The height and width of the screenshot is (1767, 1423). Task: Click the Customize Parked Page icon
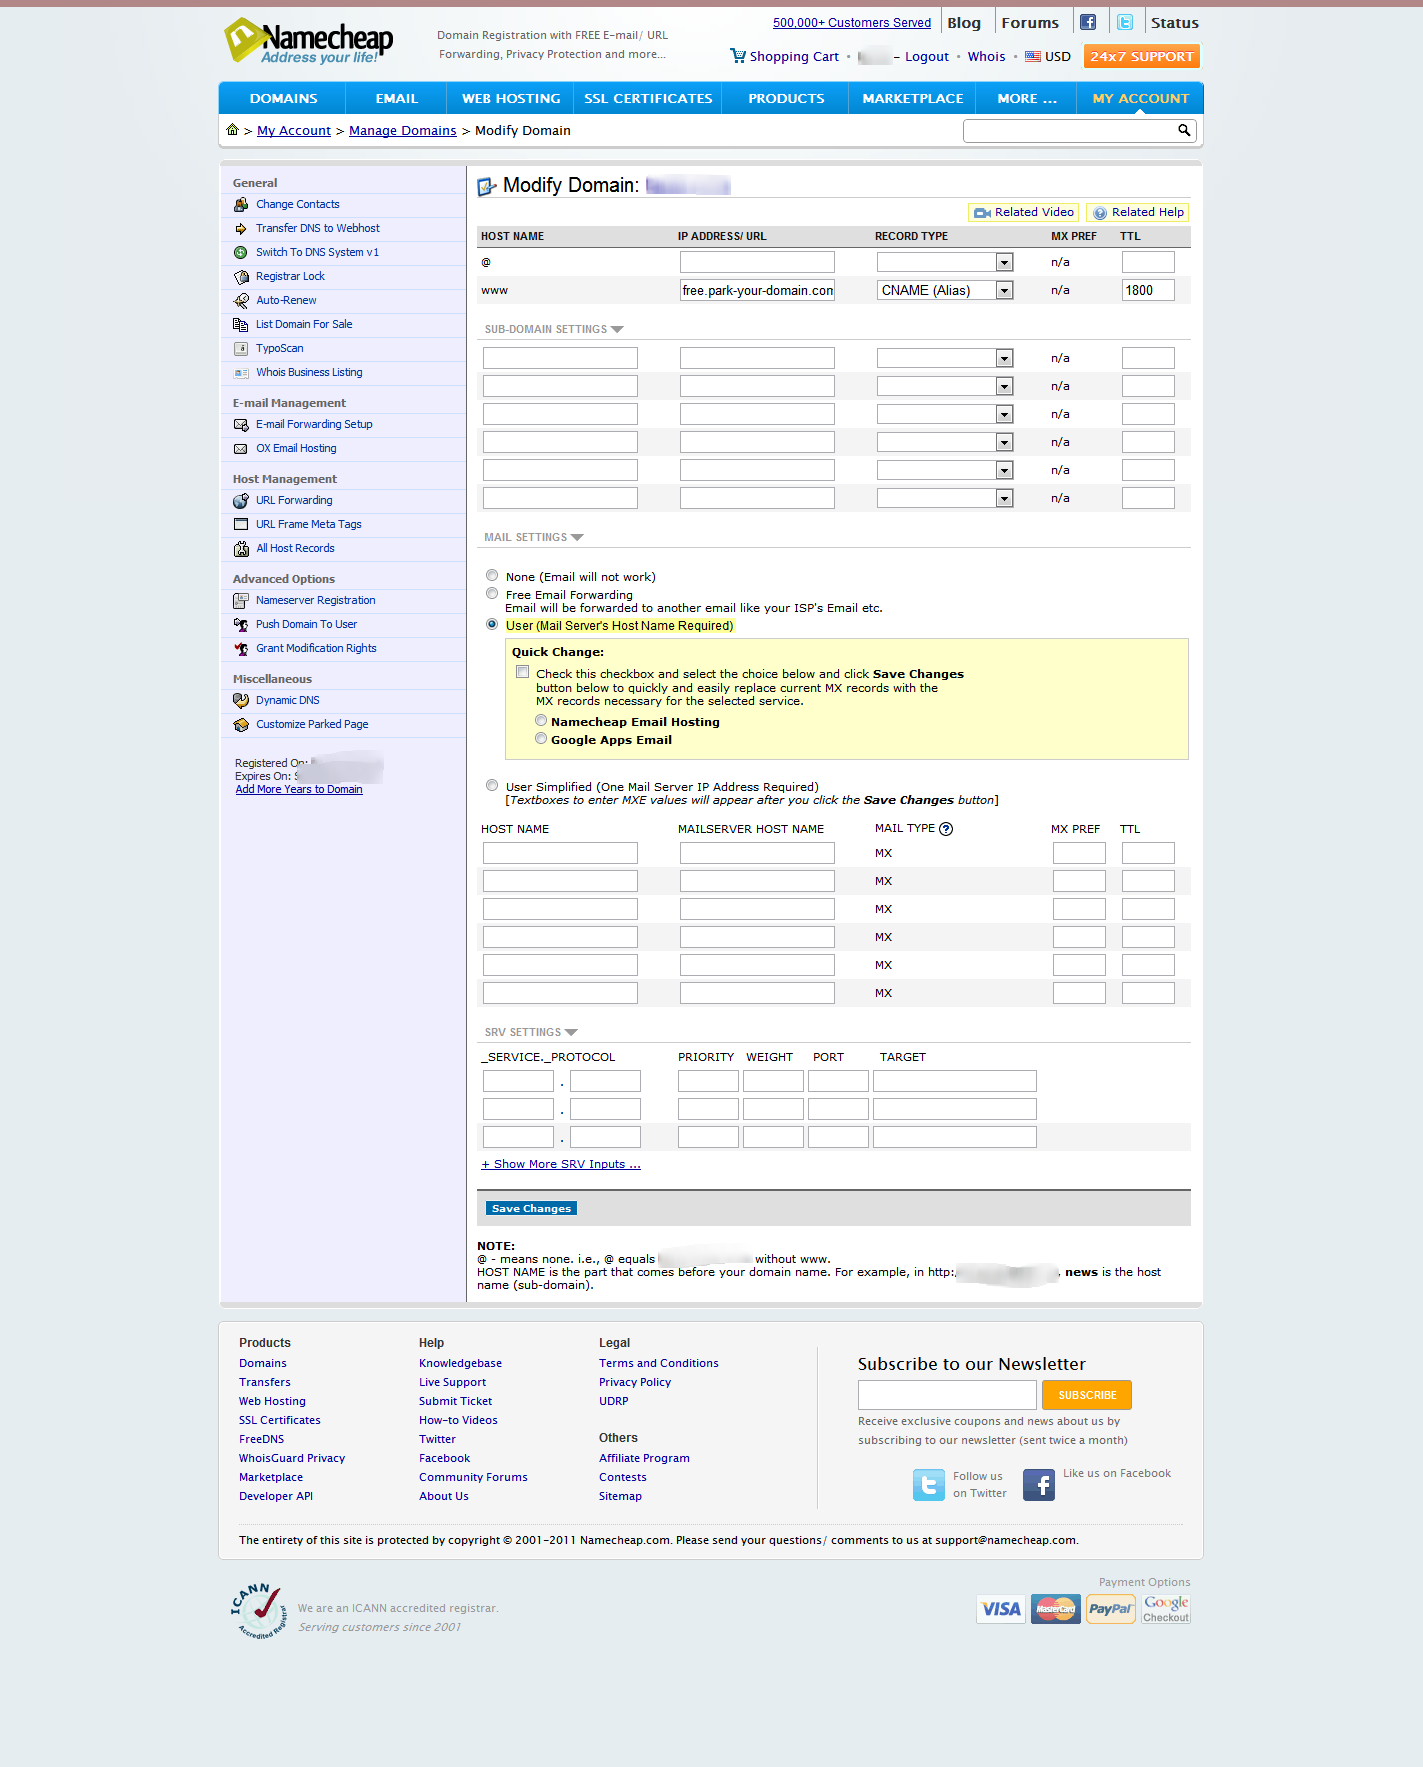coord(241,724)
